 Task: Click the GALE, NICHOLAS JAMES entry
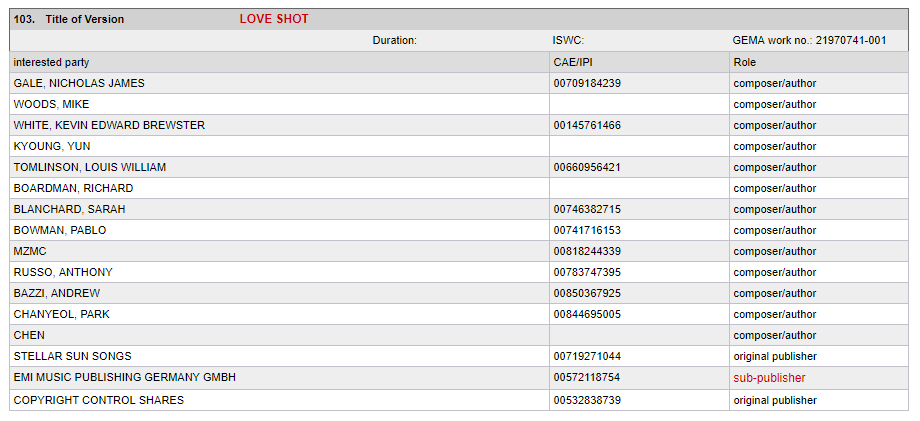tap(79, 83)
